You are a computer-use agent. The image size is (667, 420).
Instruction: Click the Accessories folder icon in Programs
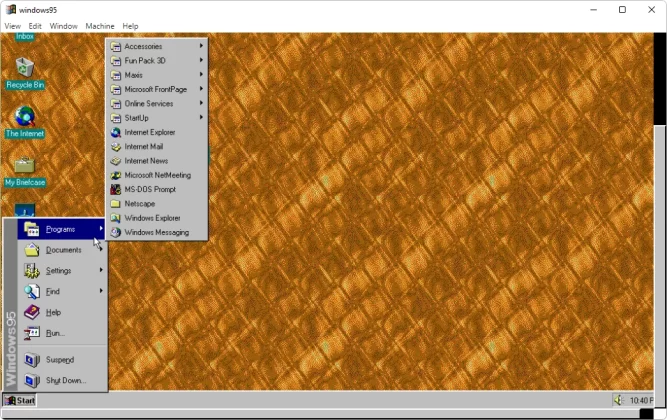click(116, 46)
